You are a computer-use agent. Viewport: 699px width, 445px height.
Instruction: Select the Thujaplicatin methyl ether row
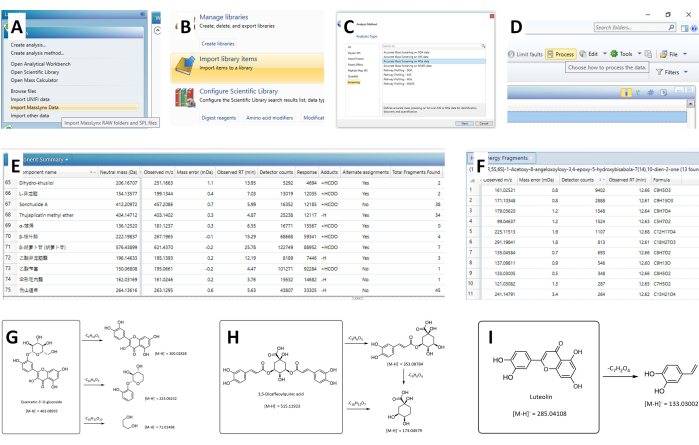tap(223, 215)
